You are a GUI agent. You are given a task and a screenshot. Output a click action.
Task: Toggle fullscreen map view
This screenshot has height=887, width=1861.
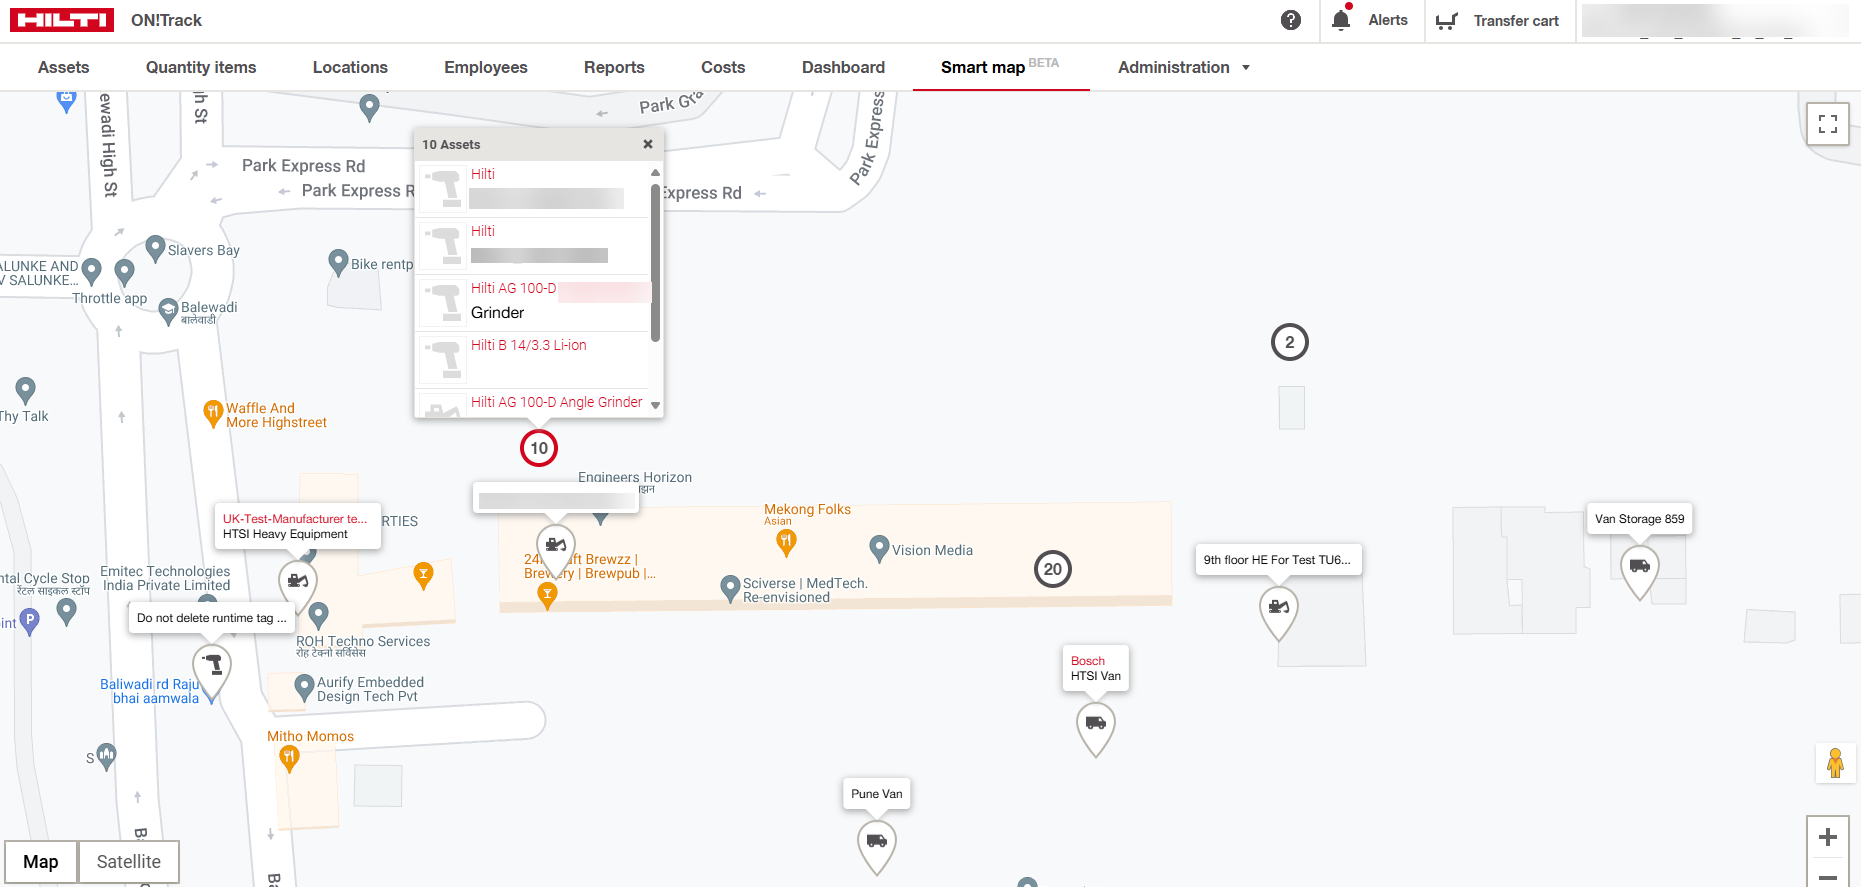(x=1827, y=124)
